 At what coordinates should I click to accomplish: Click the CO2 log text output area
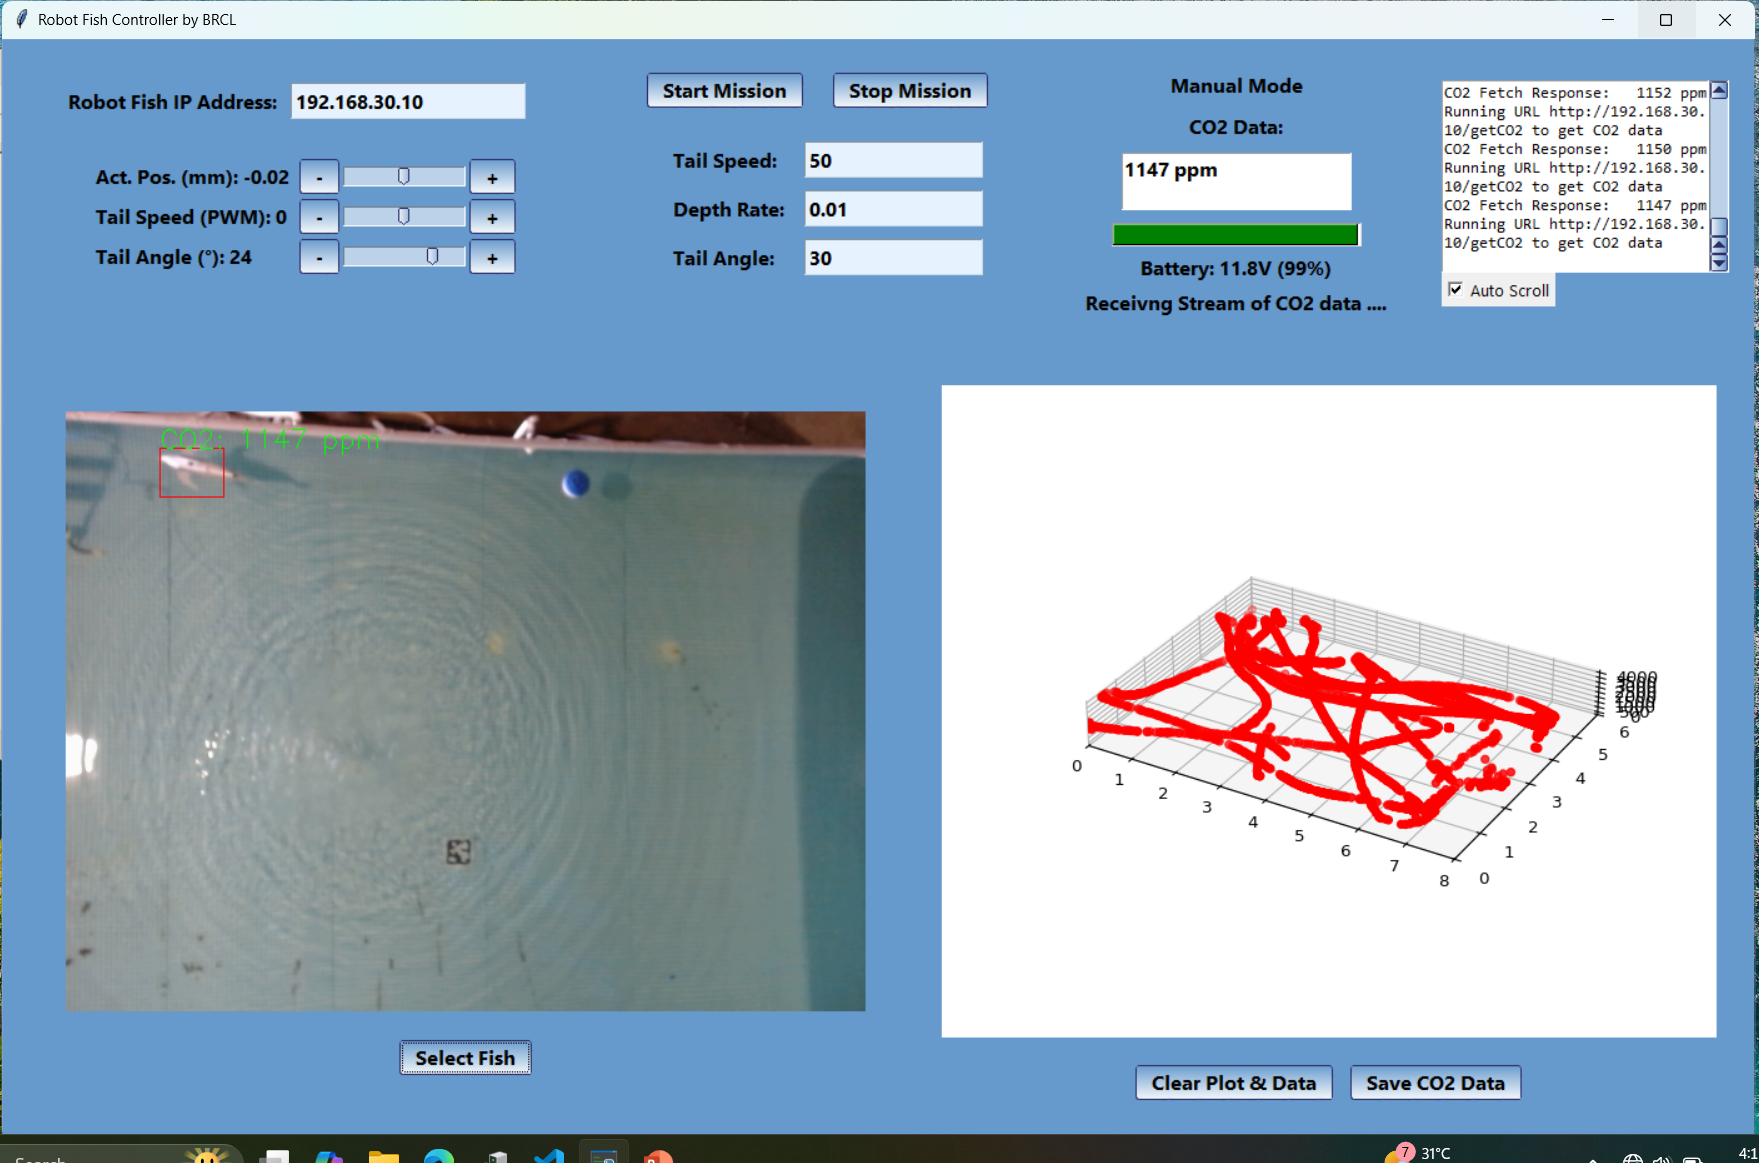[x=1575, y=177]
